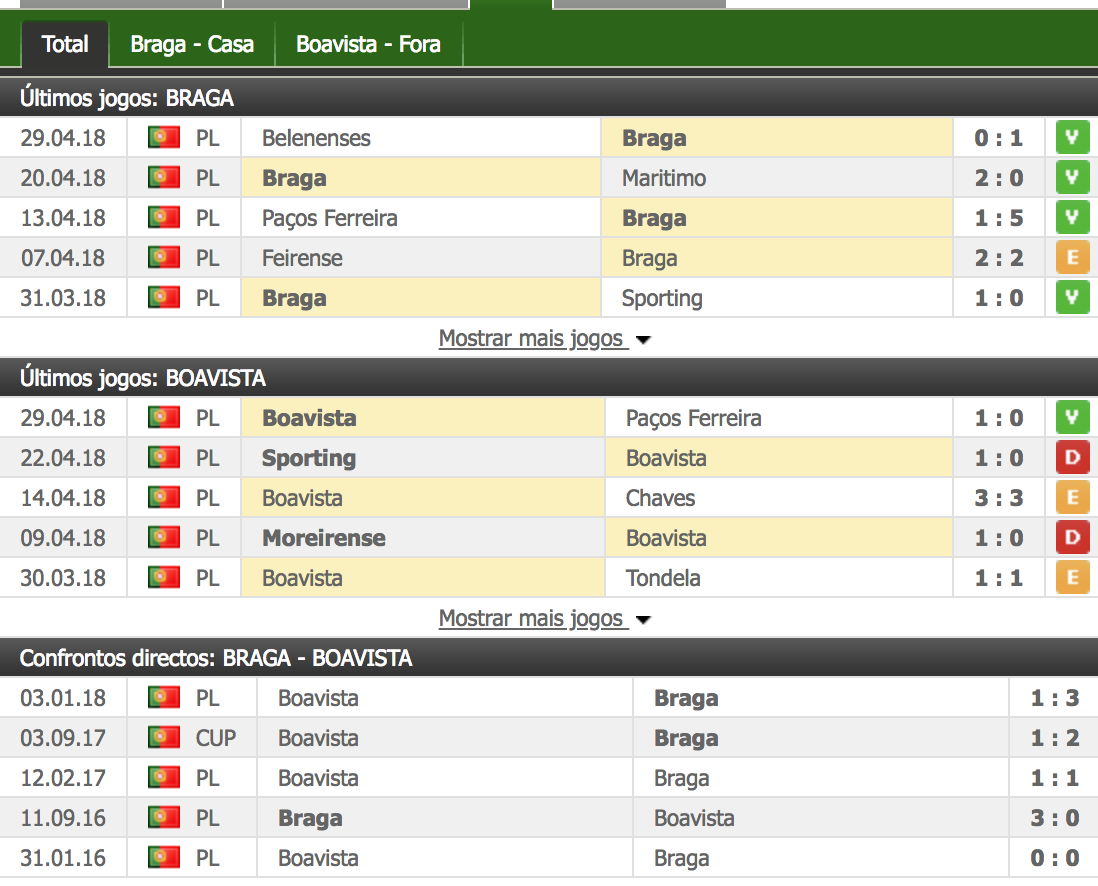The width and height of the screenshot is (1098, 886).
Task: Click the Portugal flag beside the 29.04.18 Belenenses match
Action: pos(163,138)
